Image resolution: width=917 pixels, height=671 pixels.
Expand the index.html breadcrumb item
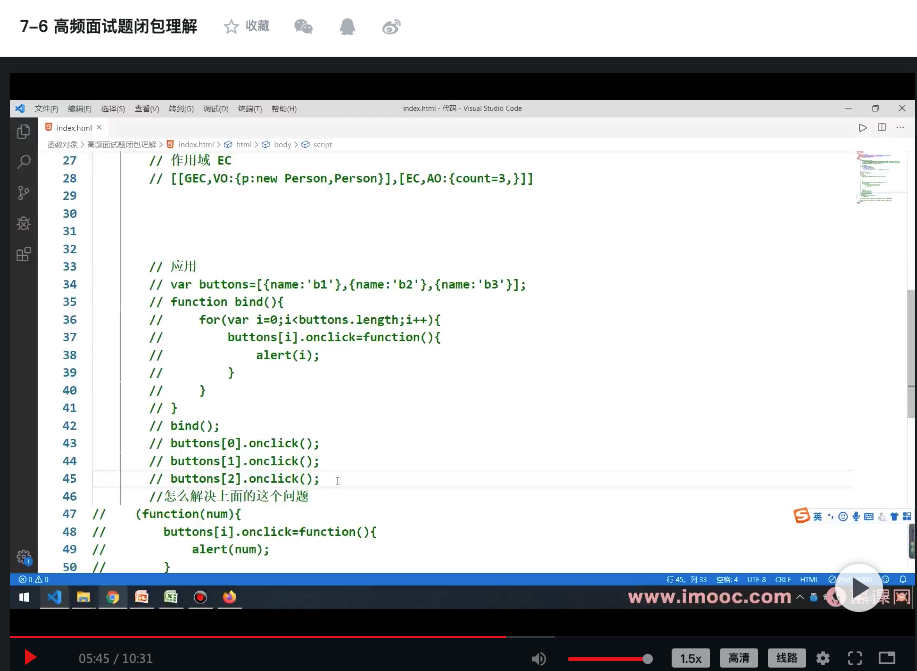click(196, 144)
